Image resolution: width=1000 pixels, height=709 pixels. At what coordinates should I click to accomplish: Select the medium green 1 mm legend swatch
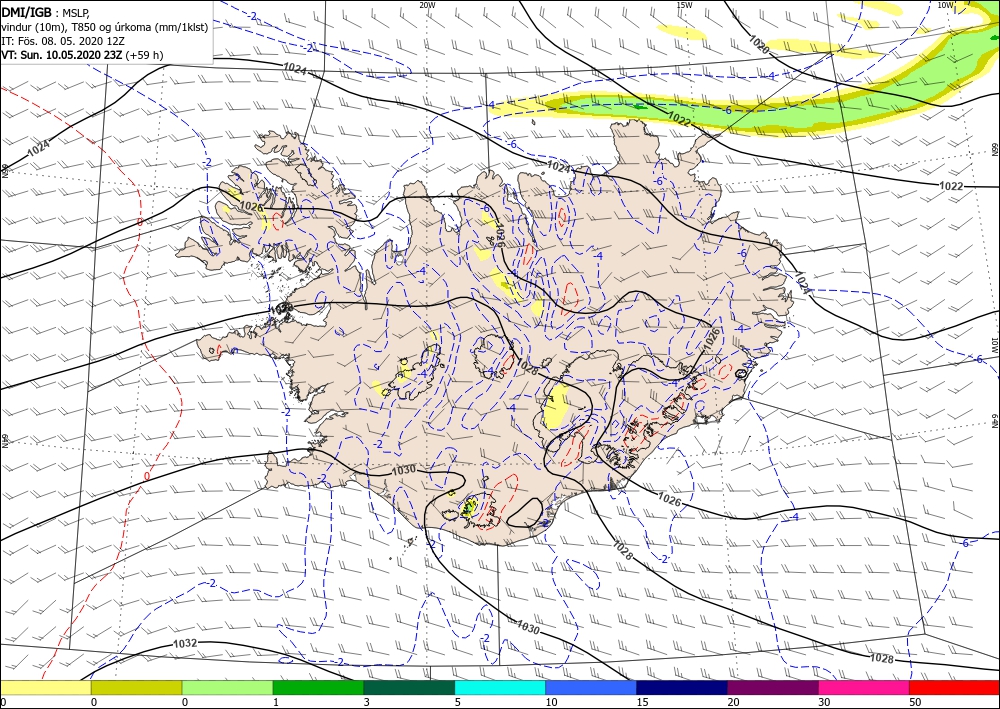[318, 688]
